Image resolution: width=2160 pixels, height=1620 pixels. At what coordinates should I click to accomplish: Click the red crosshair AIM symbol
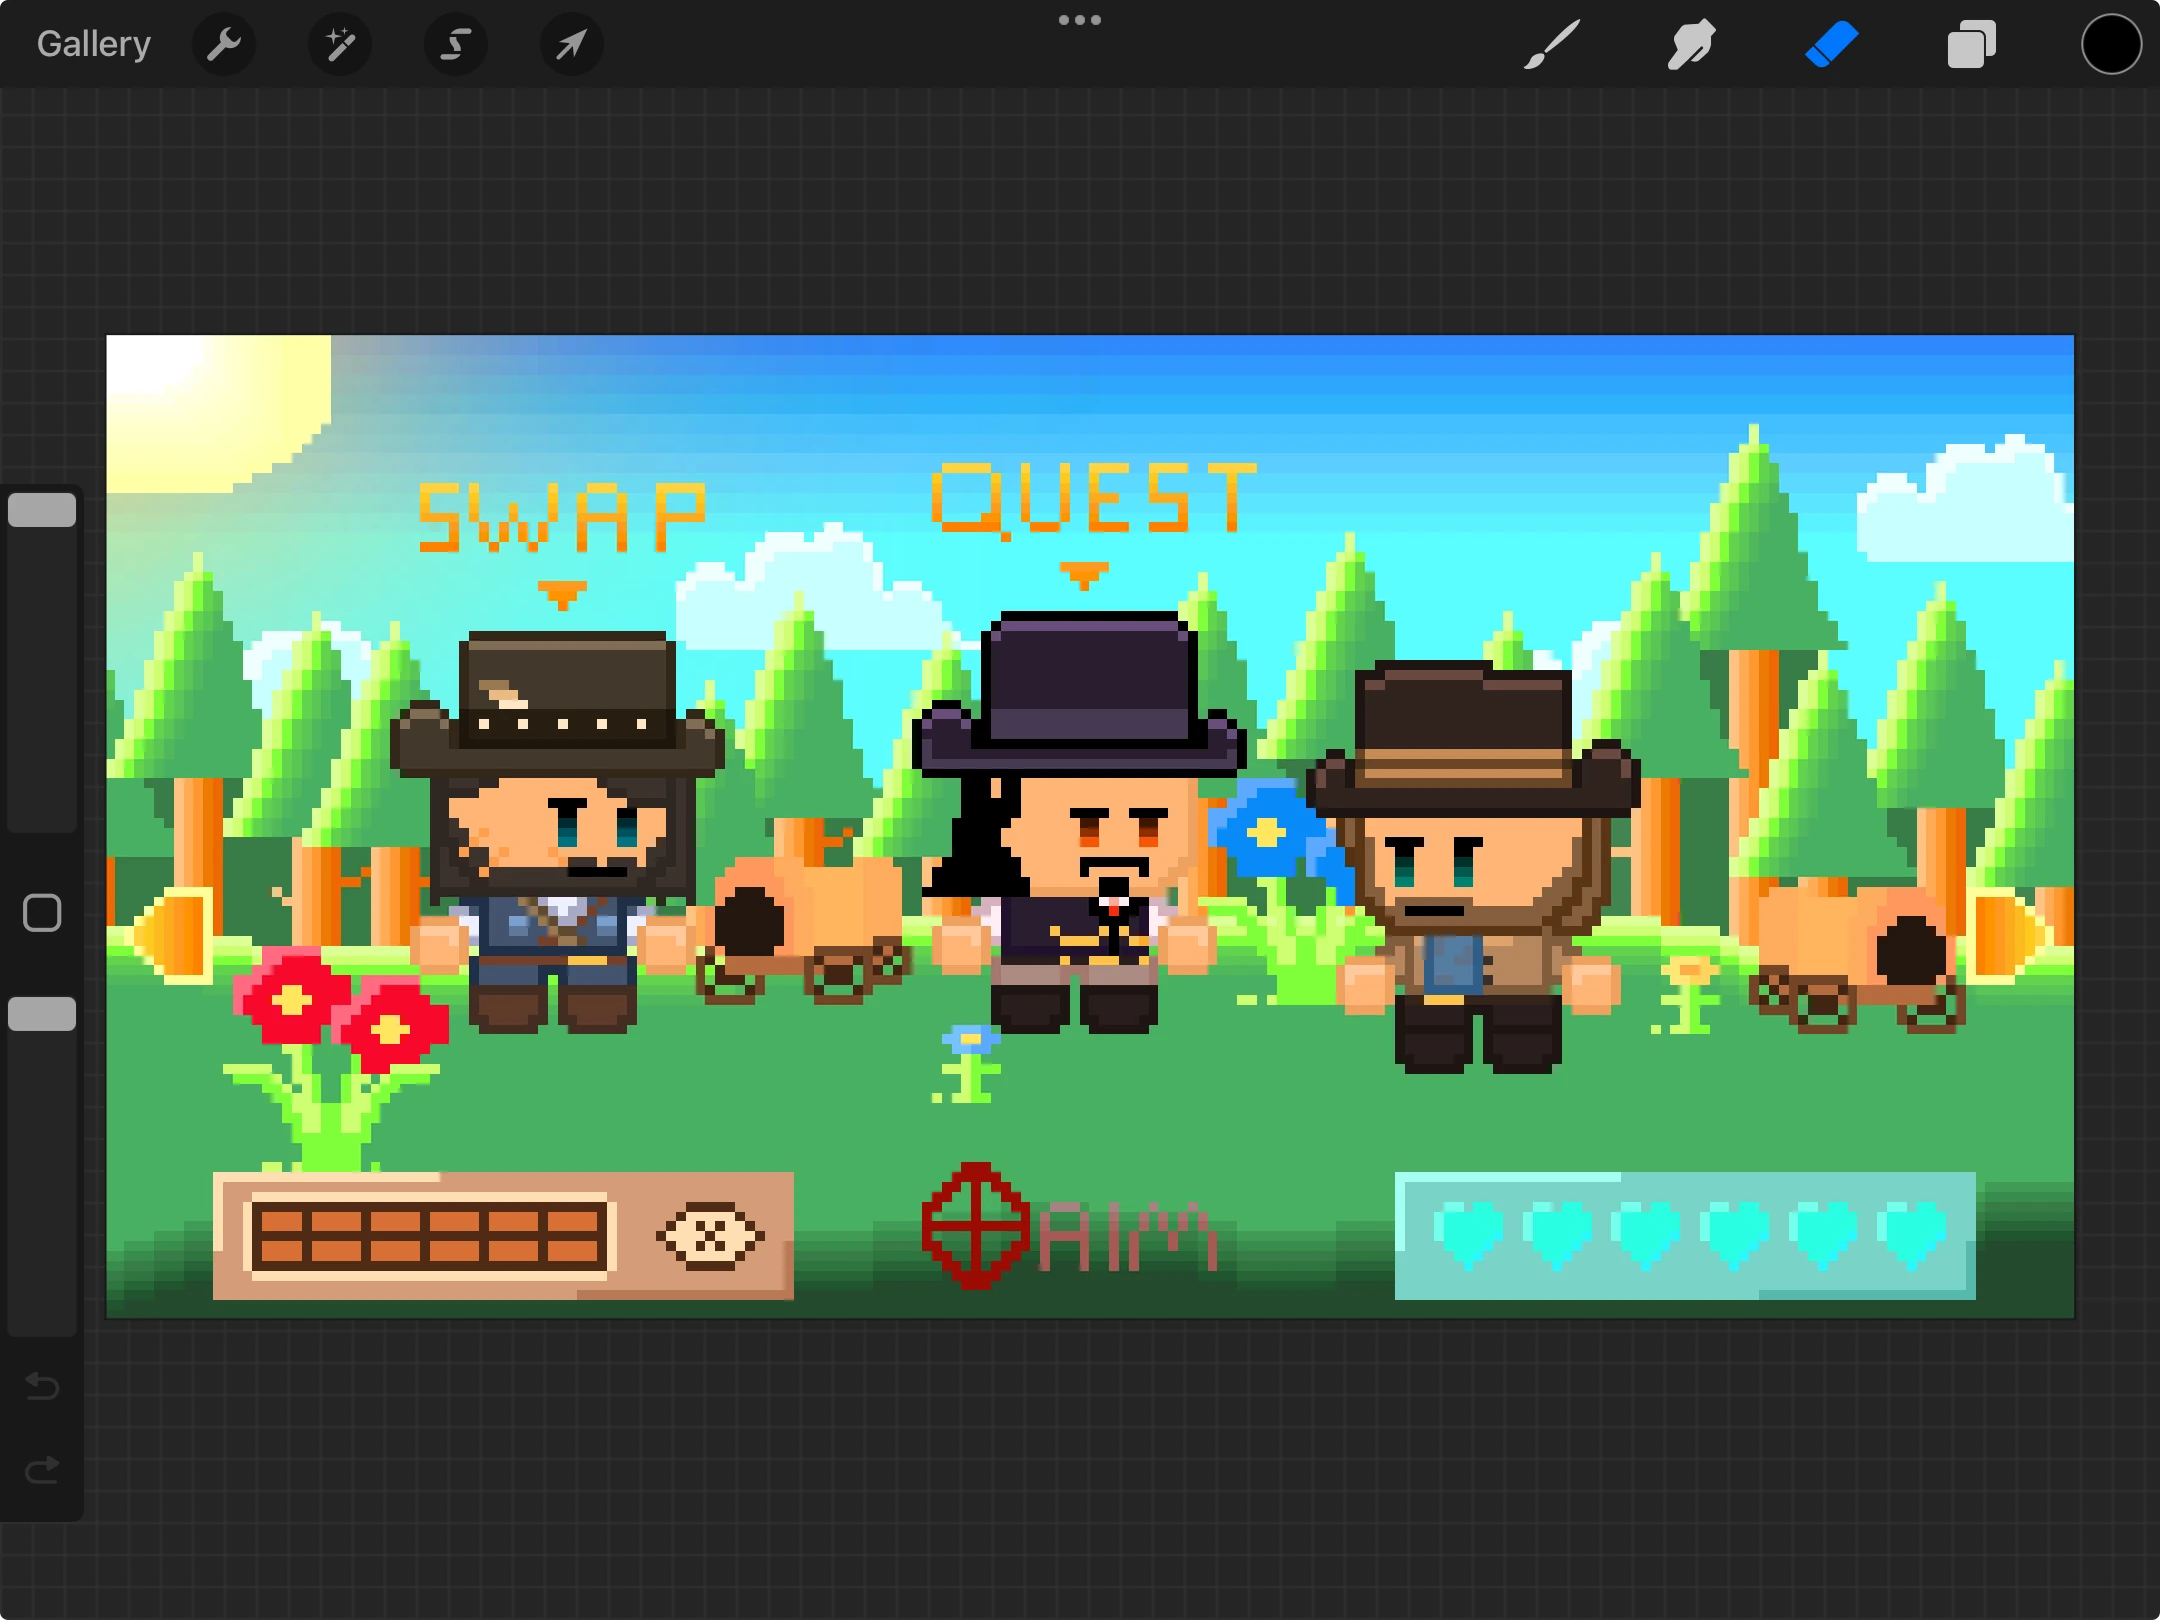975,1226
